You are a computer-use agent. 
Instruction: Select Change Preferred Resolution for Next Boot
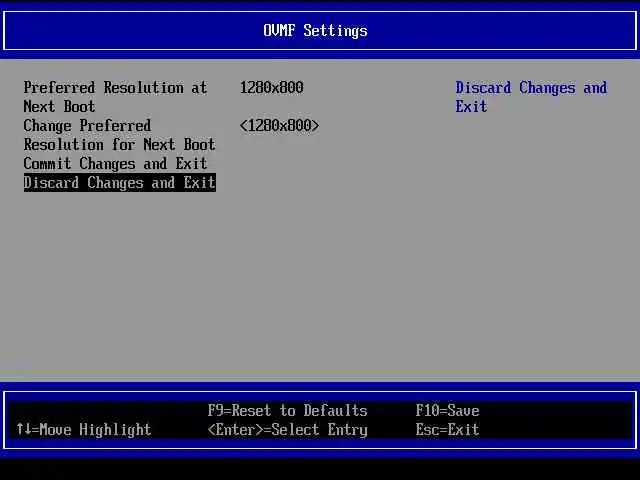pos(119,135)
